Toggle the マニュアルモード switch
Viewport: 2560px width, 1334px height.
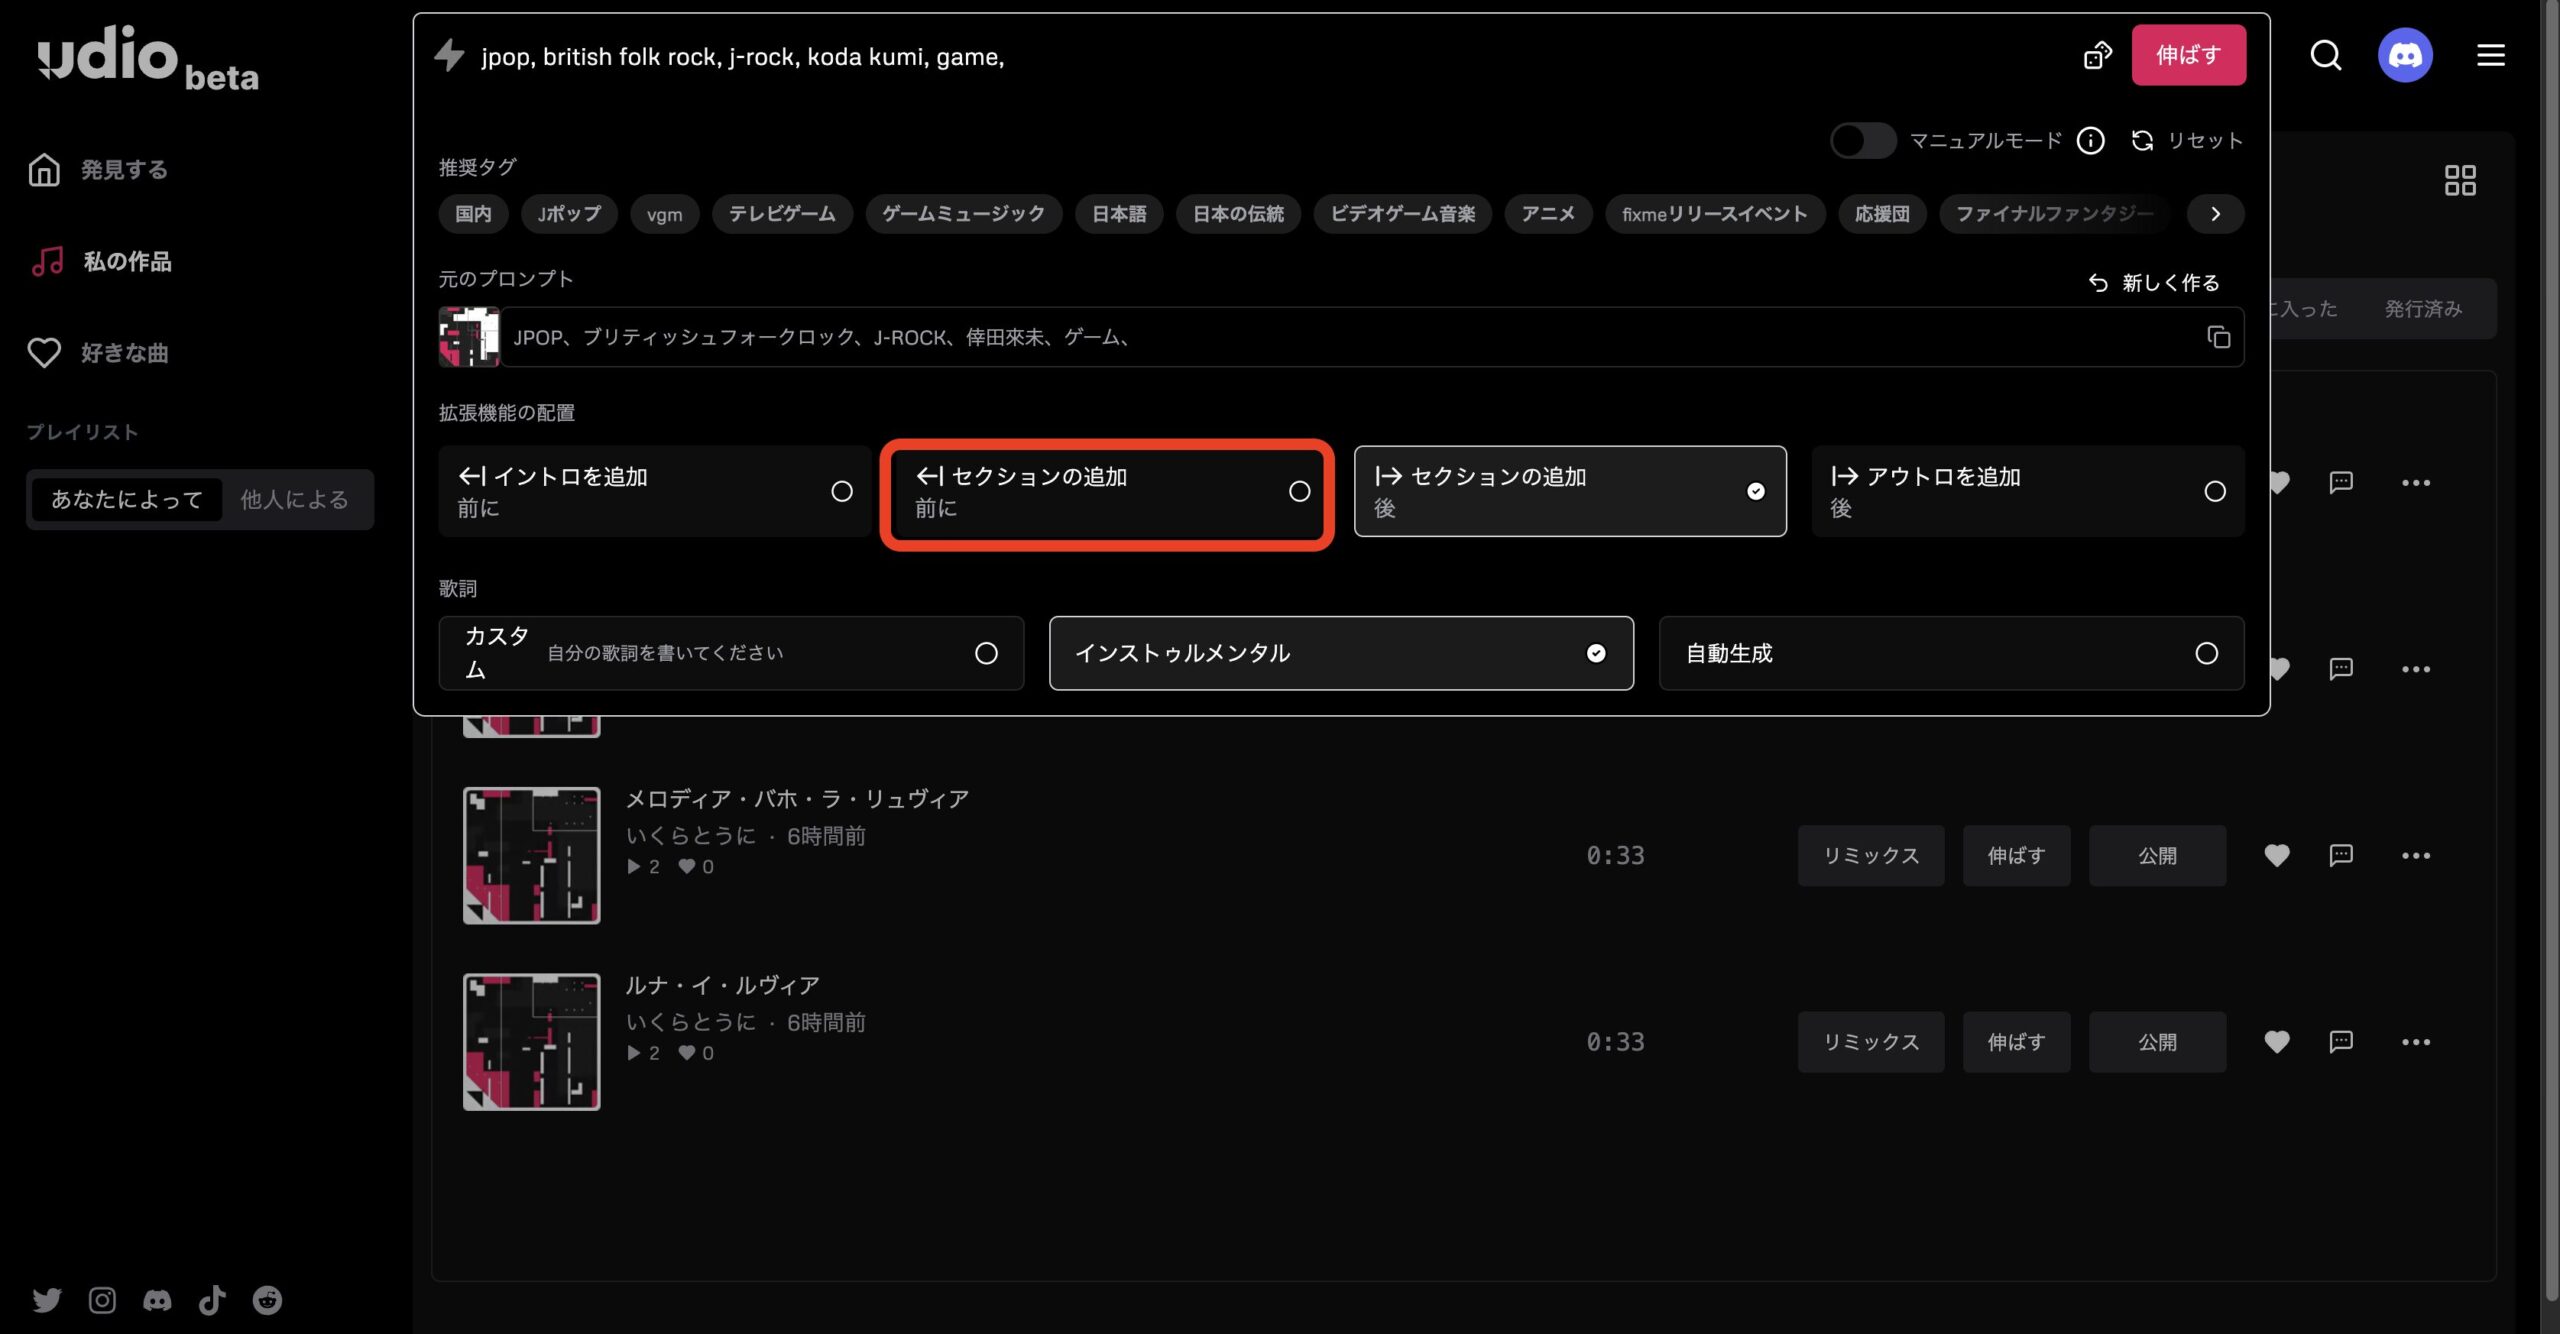point(1862,141)
